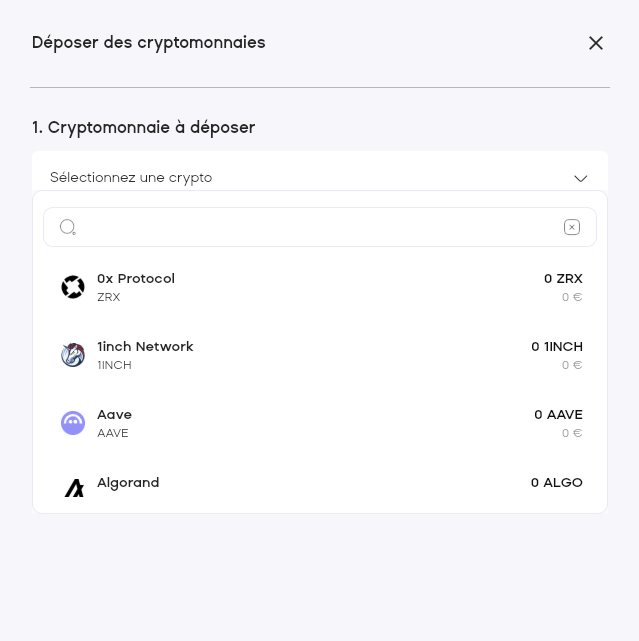Click the 0 ZRX balance amount
Viewport: 639px width, 641px height.
tap(563, 279)
